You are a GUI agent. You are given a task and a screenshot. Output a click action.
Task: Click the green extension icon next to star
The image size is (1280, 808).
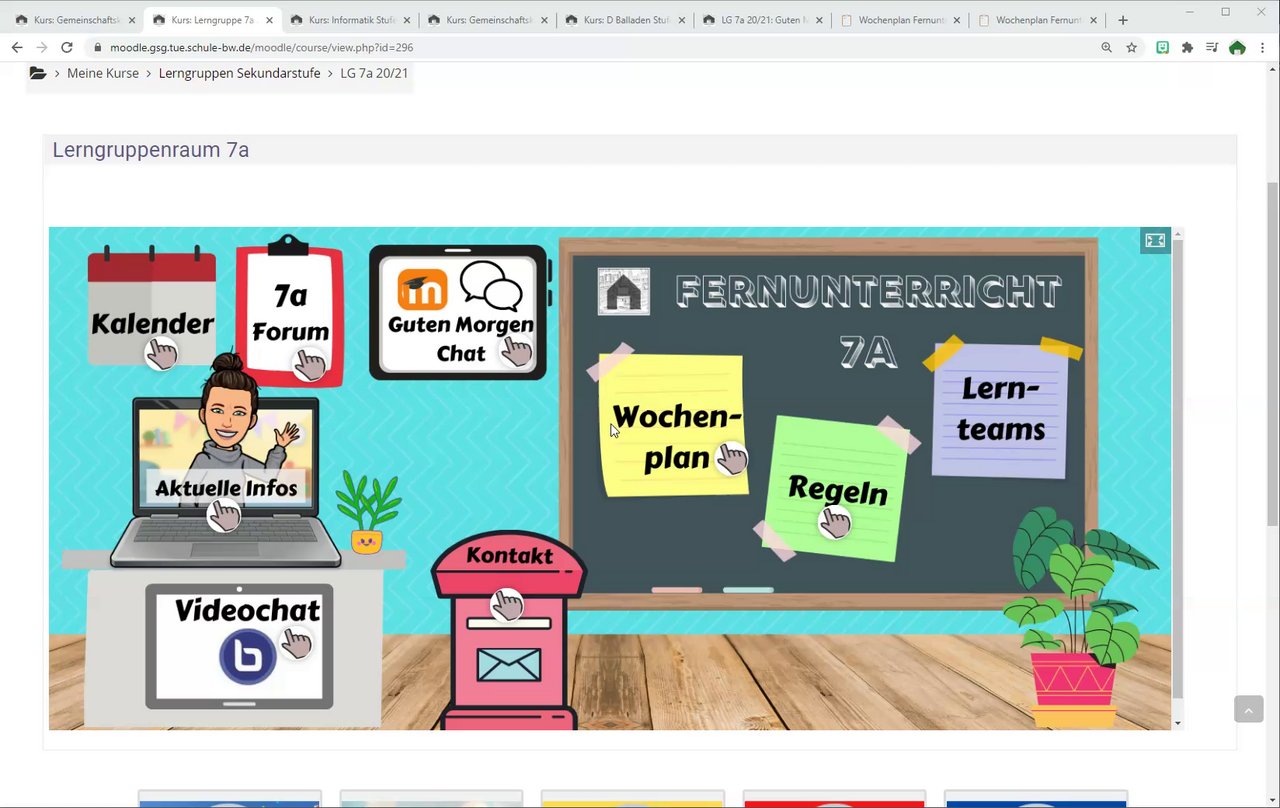coord(1162,47)
